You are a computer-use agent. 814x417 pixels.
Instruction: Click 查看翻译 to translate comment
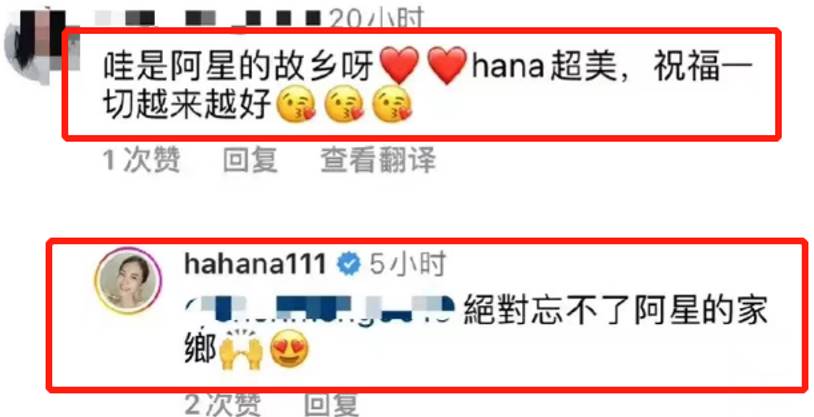pos(378,160)
